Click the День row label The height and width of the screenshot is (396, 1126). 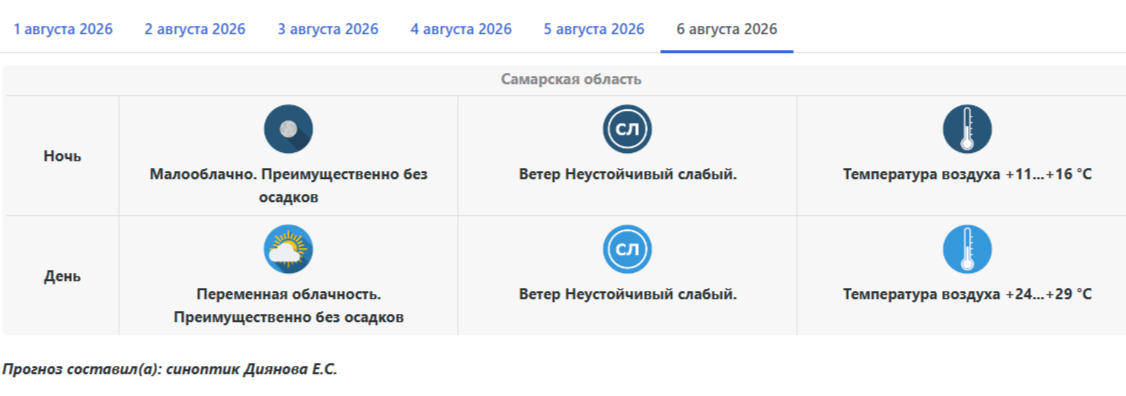[62, 276]
